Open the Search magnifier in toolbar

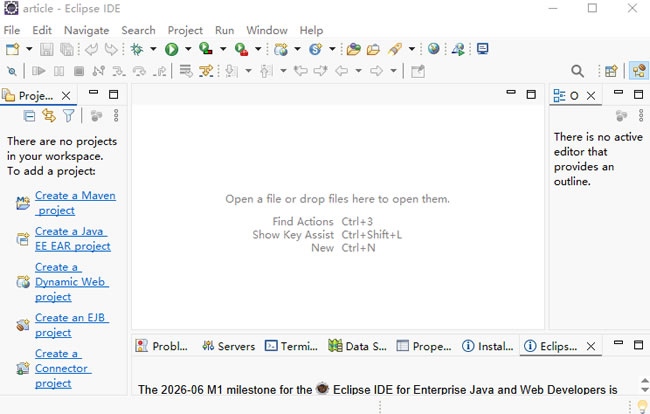click(x=577, y=71)
